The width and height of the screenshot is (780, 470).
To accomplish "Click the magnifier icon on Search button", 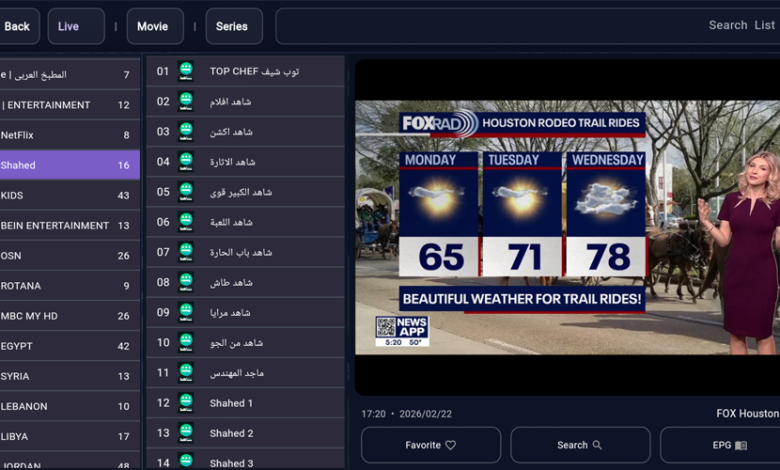I will tap(597, 445).
